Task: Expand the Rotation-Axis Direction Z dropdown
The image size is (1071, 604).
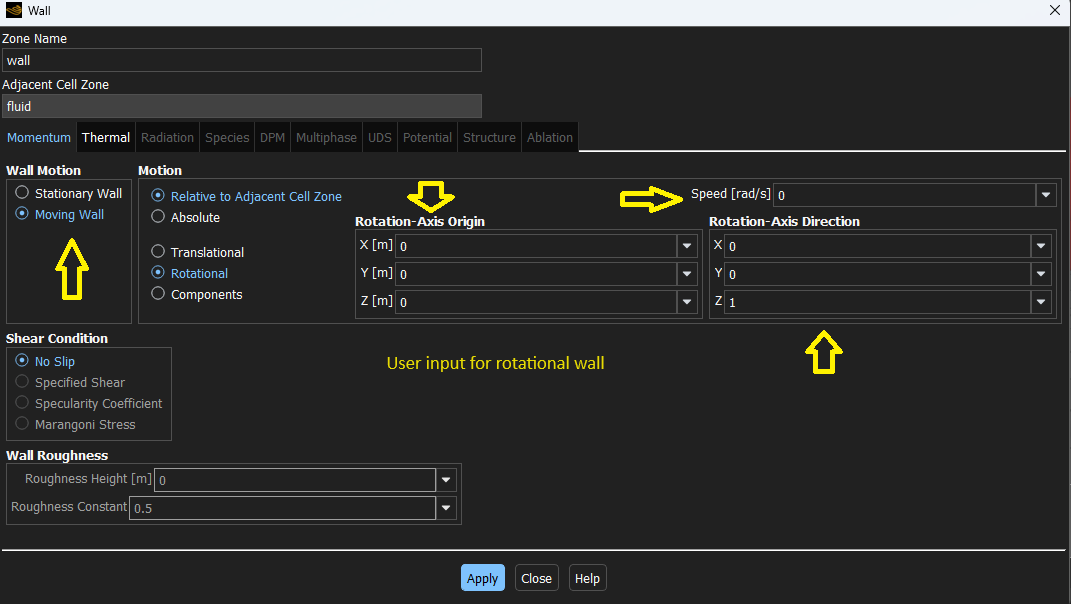Action: 1040,301
